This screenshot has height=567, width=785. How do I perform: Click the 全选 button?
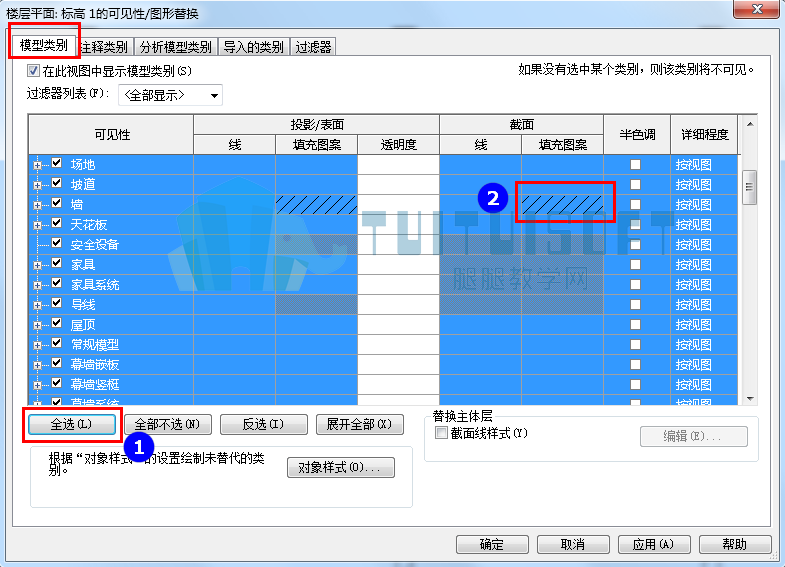pyautogui.click(x=72, y=424)
